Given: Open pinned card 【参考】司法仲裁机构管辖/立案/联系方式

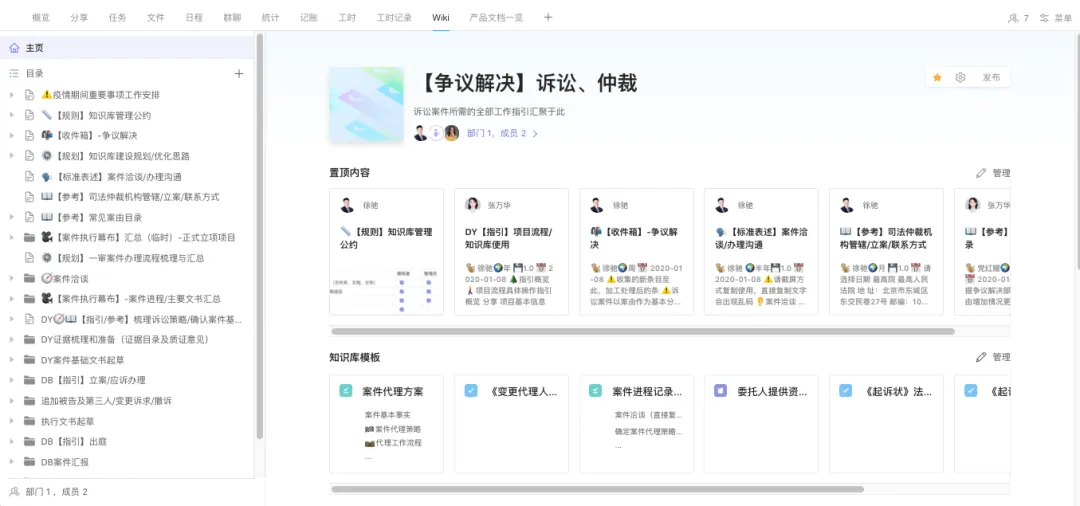Looking at the screenshot, I should coord(886,252).
